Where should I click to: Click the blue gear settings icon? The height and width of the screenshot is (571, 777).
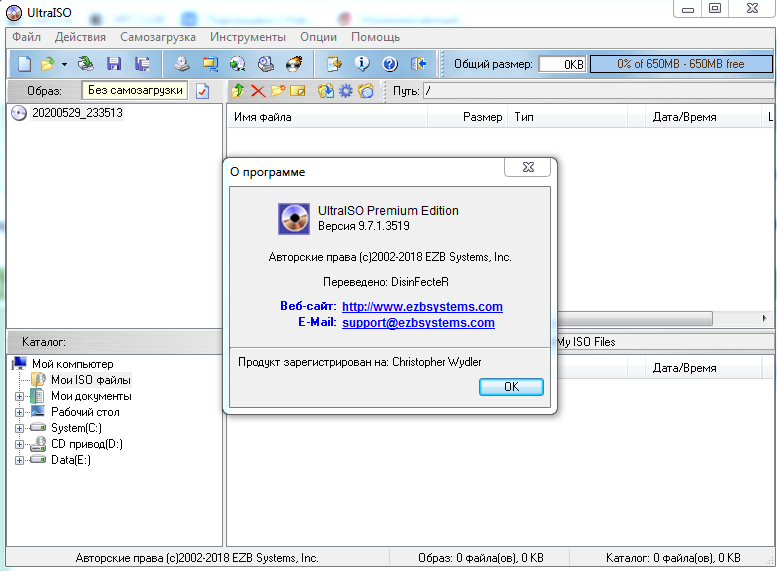point(345,91)
